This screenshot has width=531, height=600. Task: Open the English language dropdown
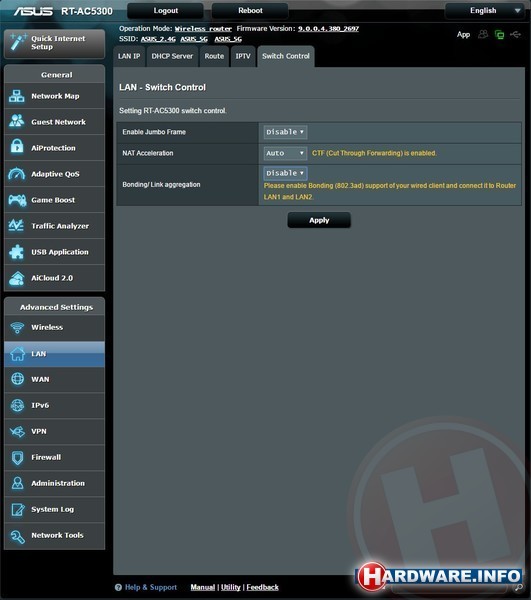click(485, 11)
